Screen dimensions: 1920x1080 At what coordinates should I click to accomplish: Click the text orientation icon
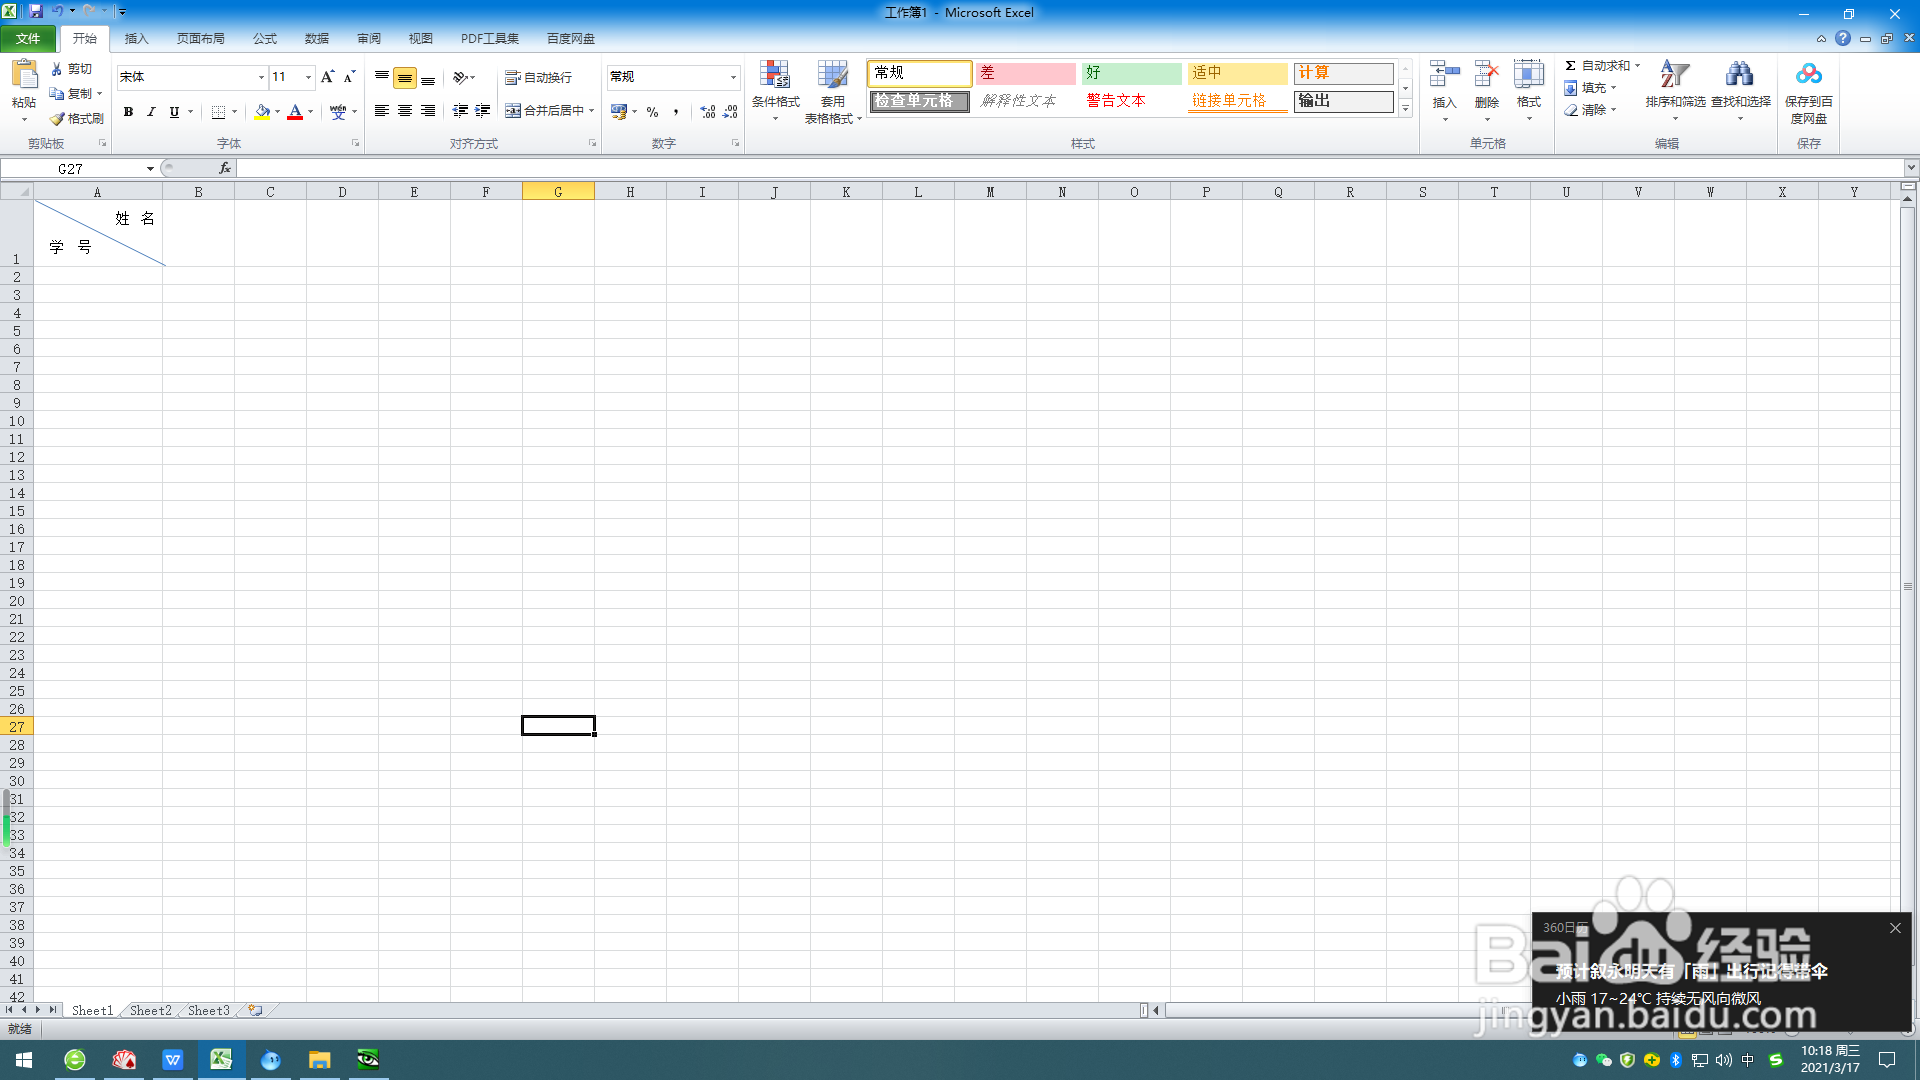(460, 77)
